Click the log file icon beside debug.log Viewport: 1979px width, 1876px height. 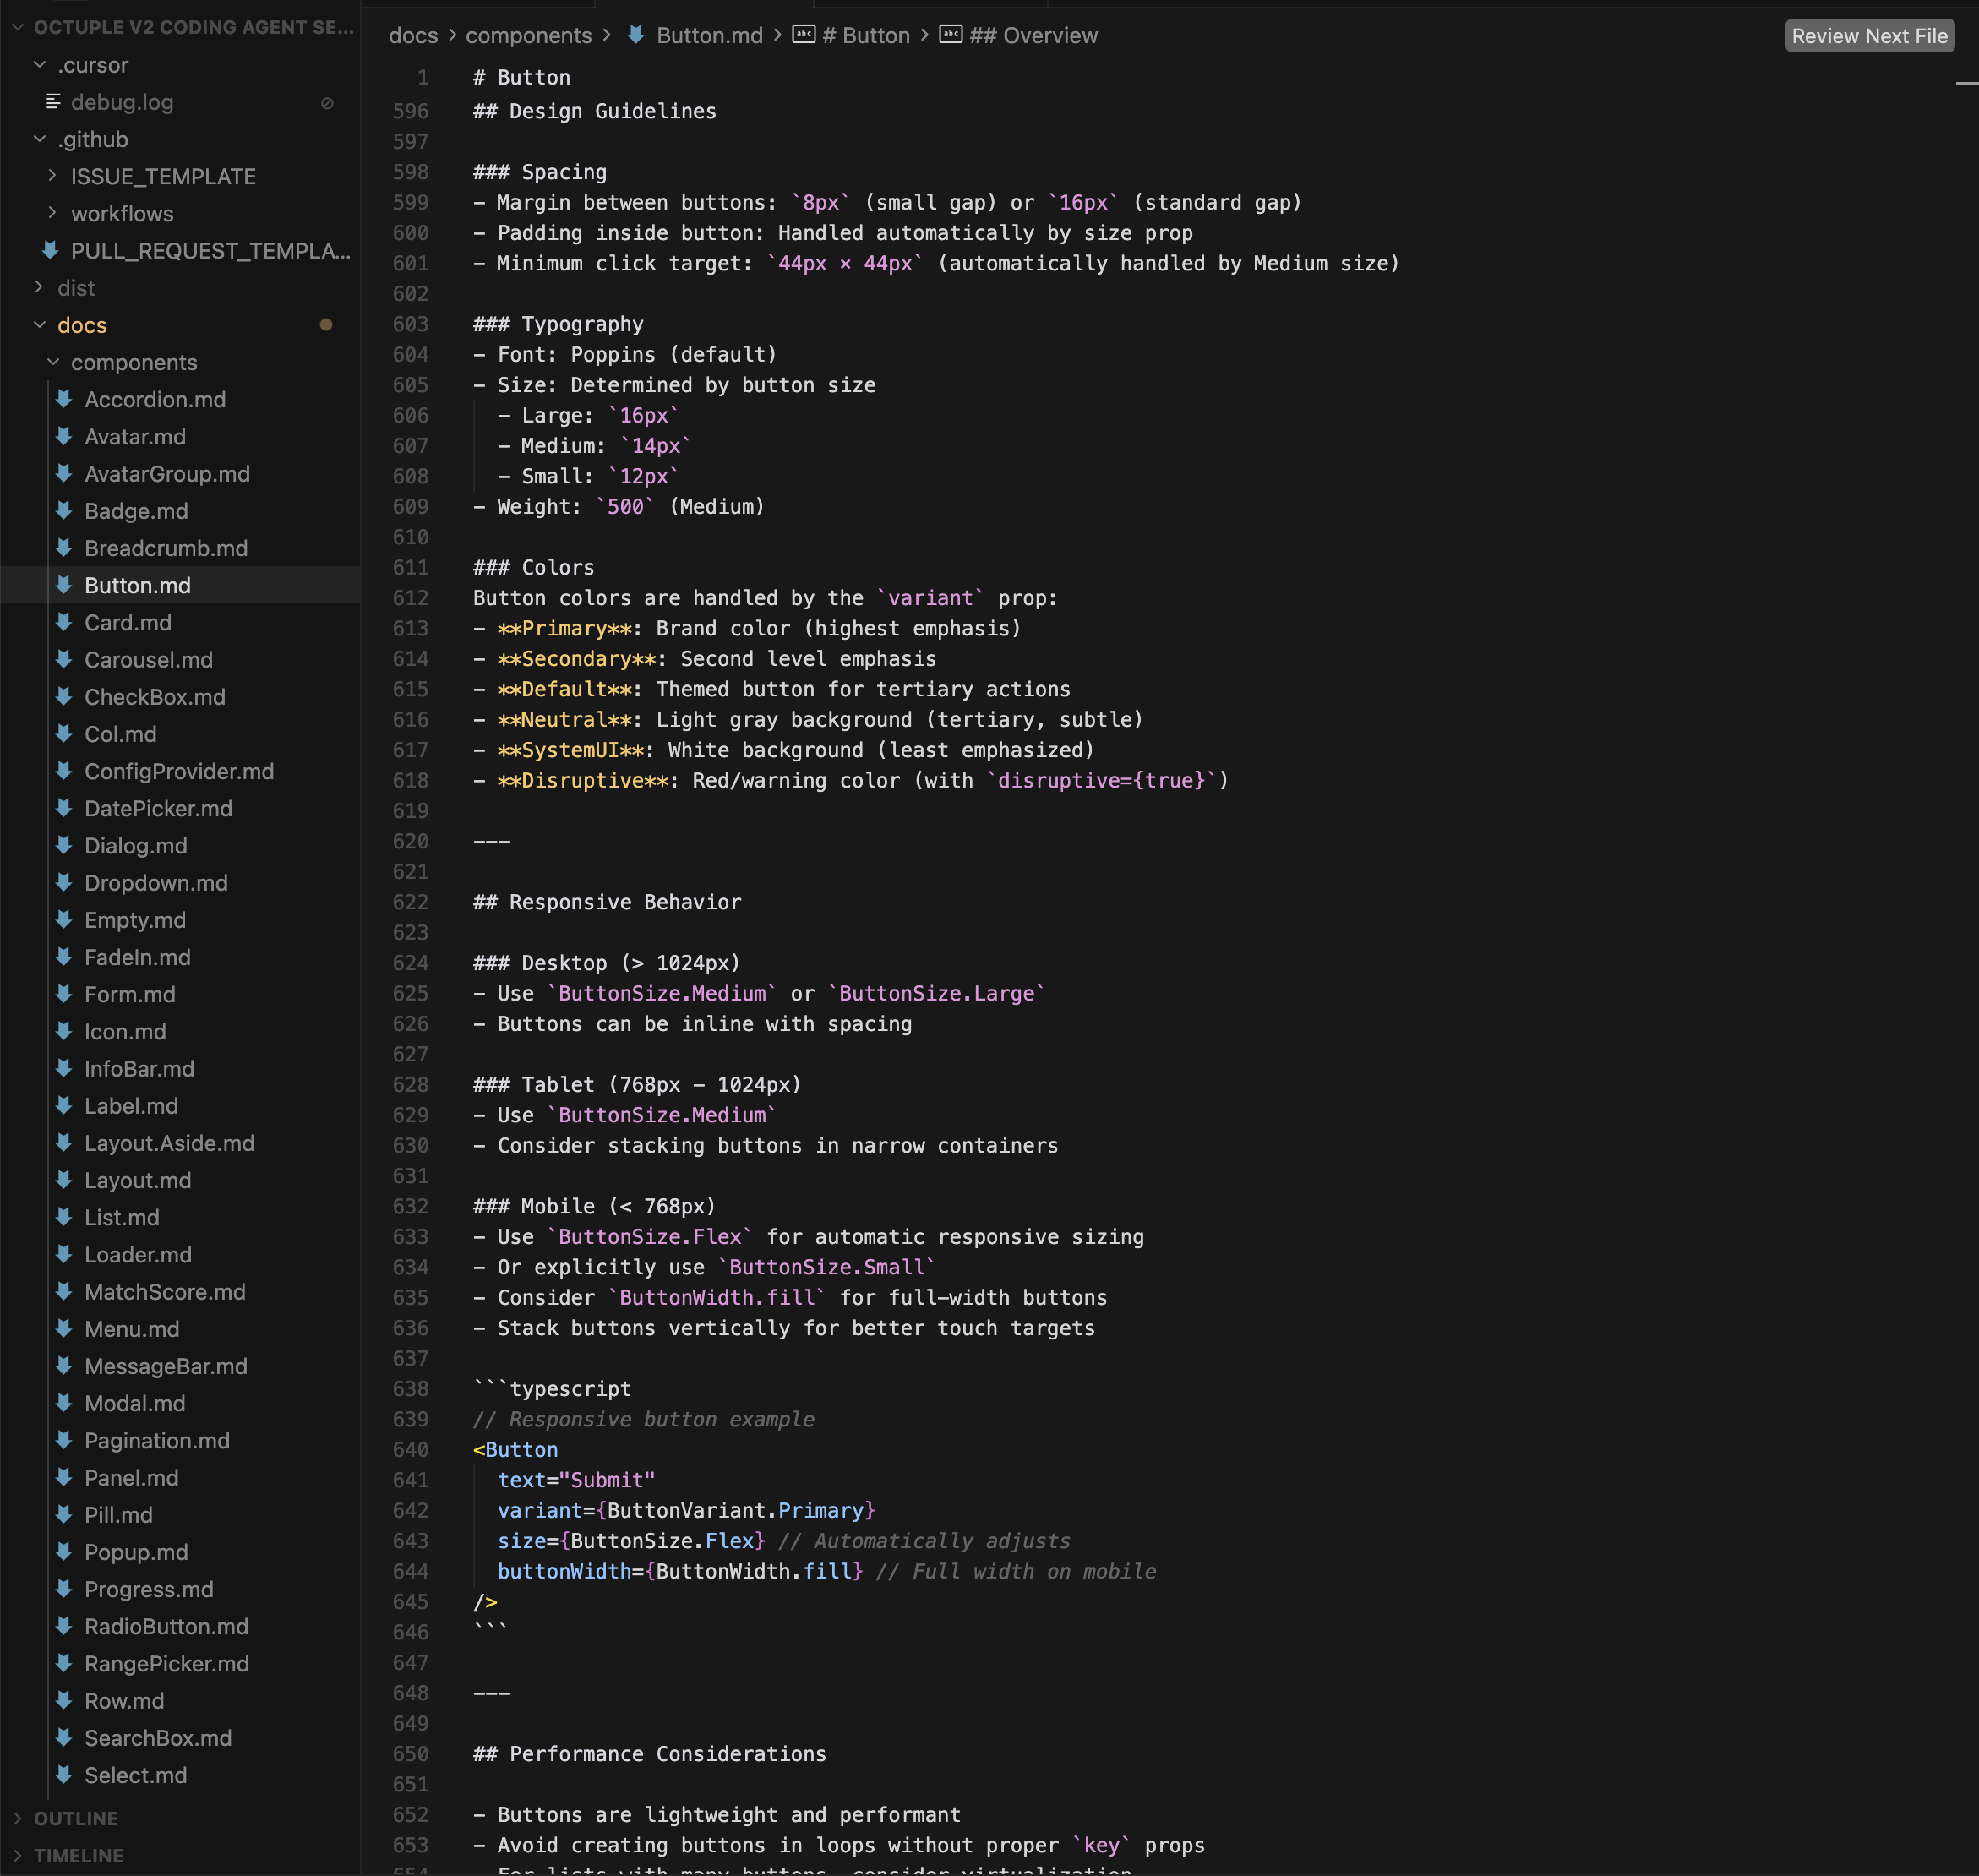point(52,101)
